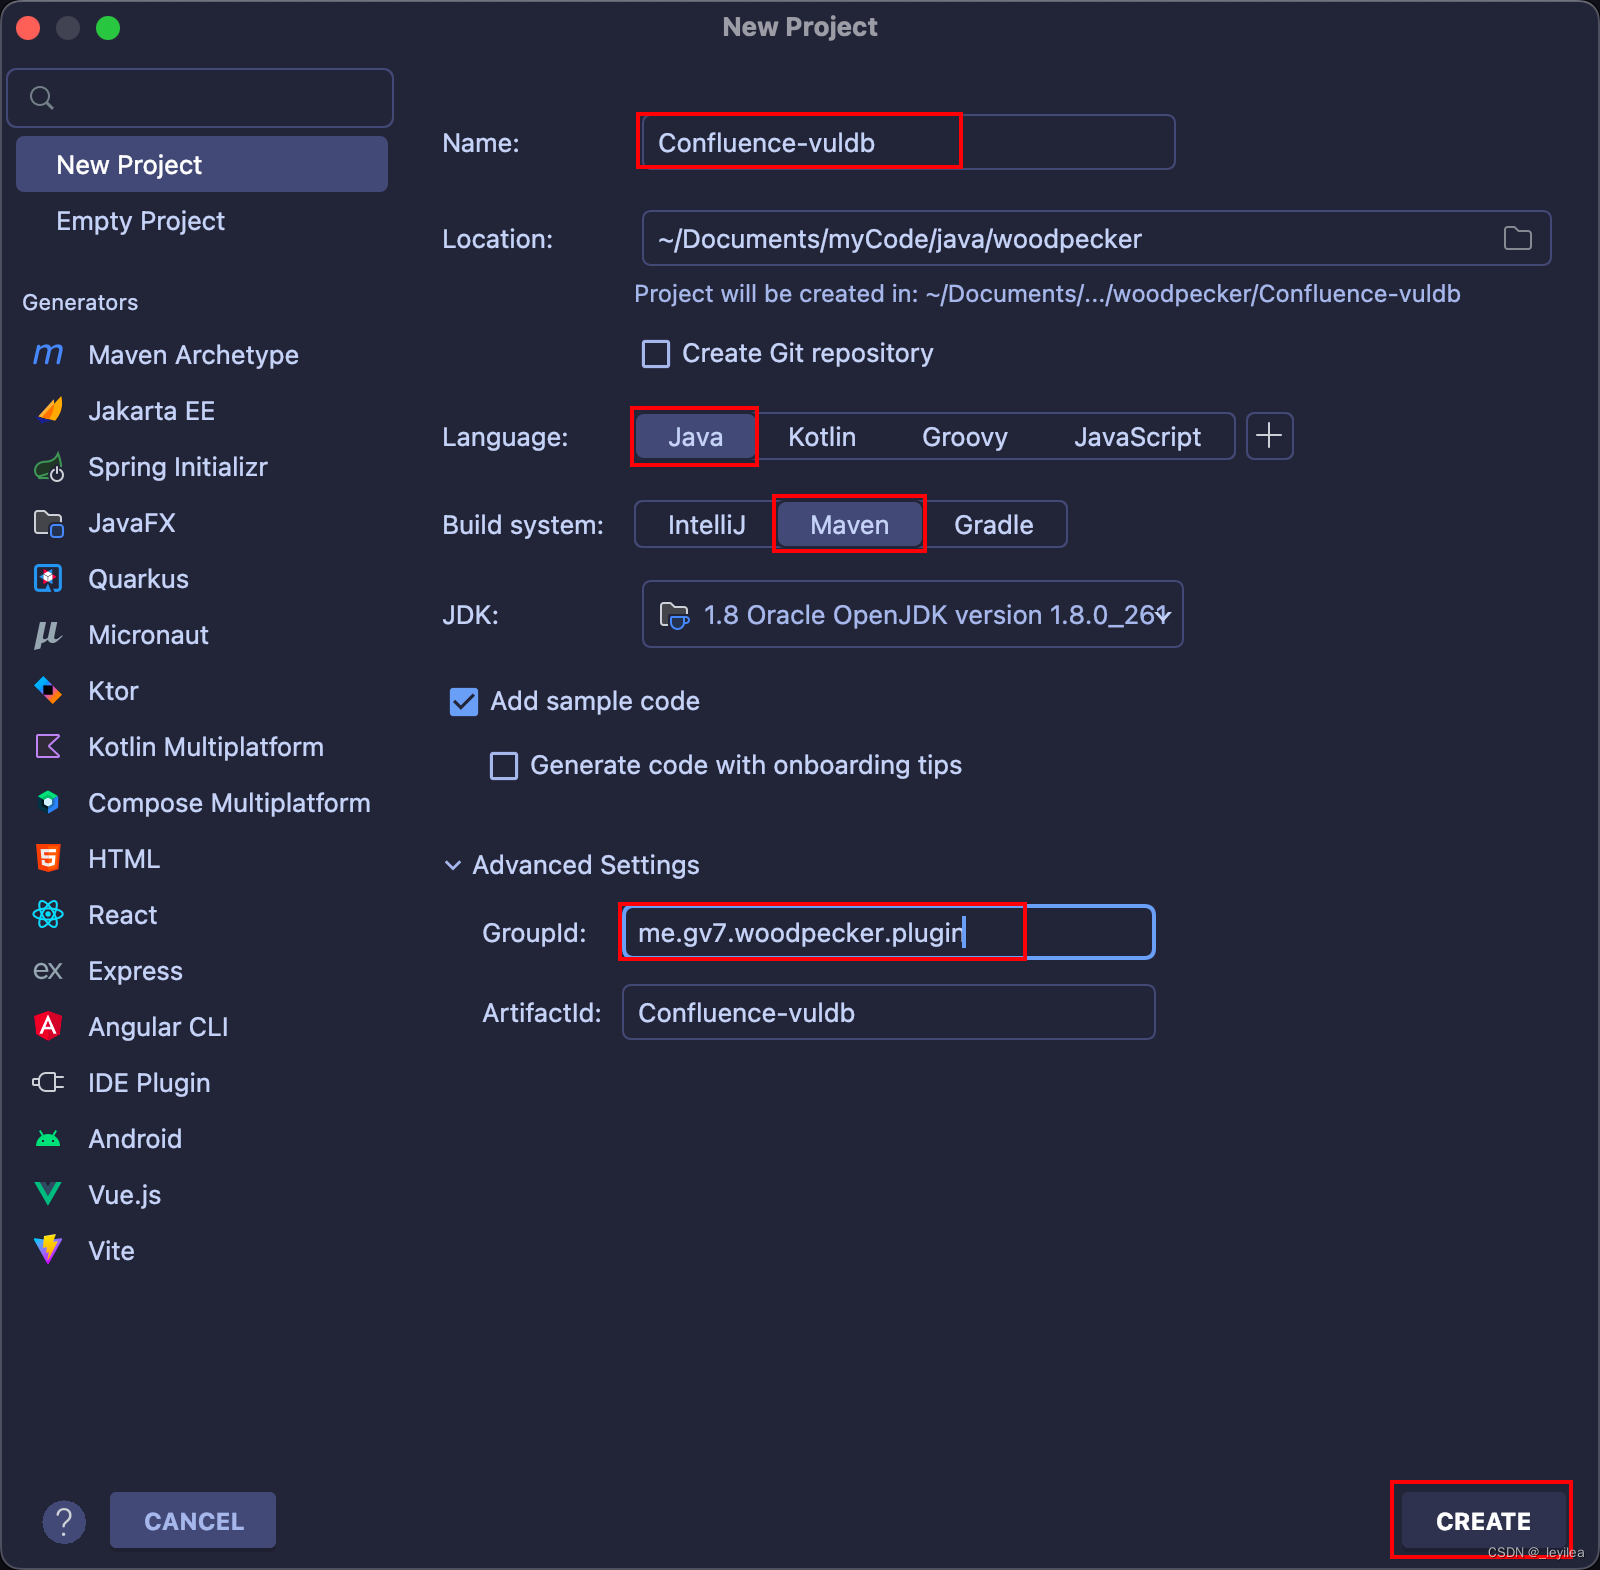This screenshot has width=1600, height=1570.
Task: Select Gradle as build system
Action: click(x=995, y=524)
